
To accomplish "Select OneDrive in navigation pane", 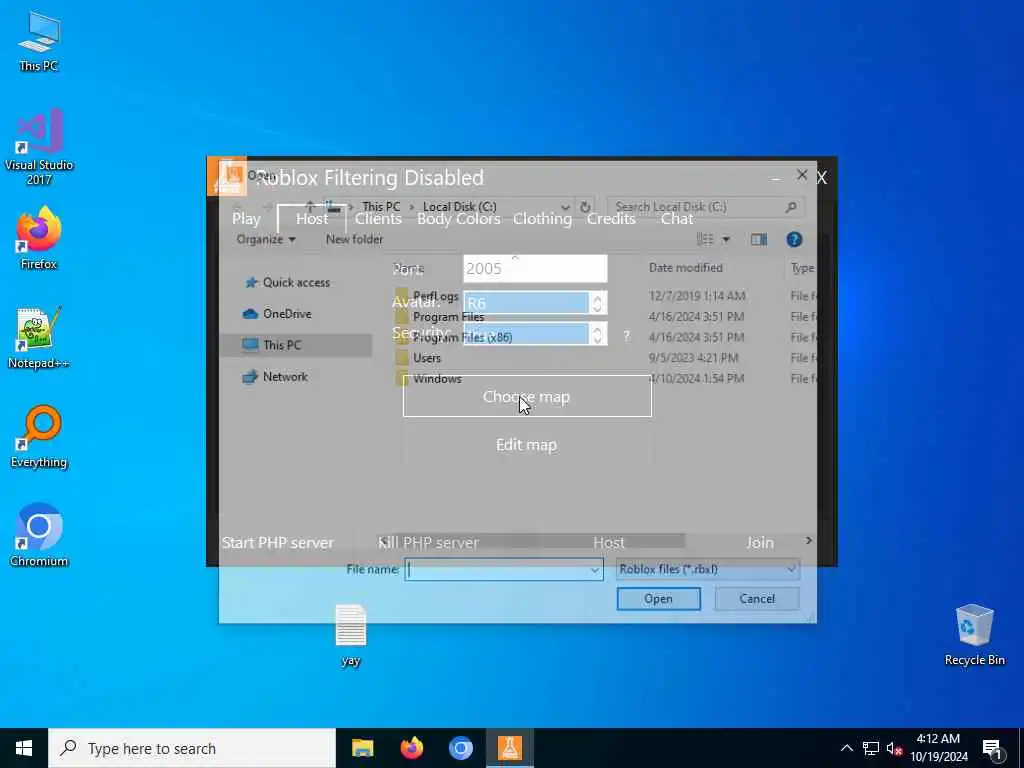I will pyautogui.click(x=278, y=314).
